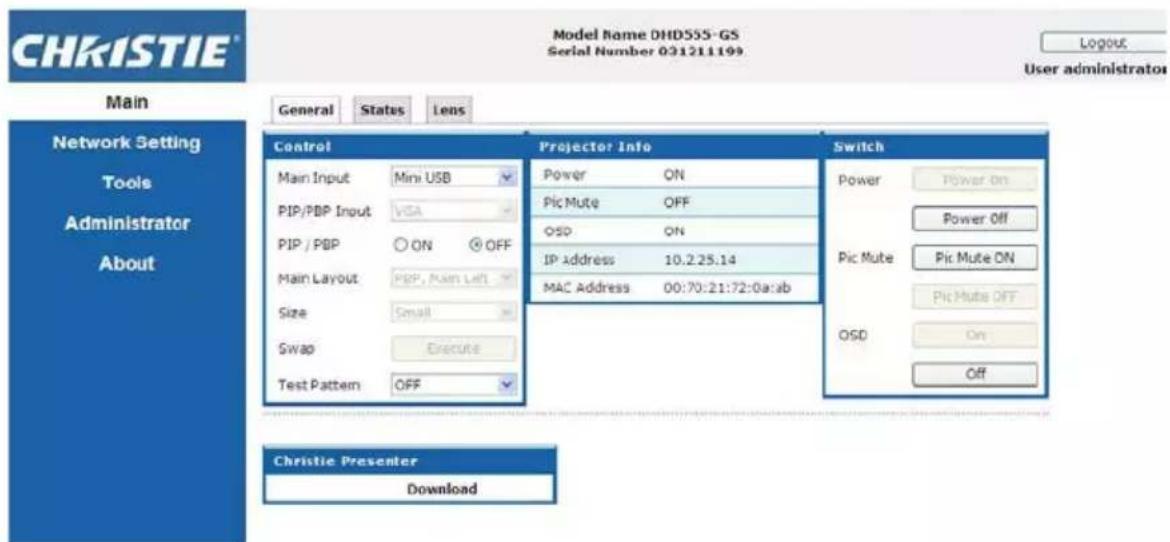Click the Power Off button

click(x=975, y=219)
